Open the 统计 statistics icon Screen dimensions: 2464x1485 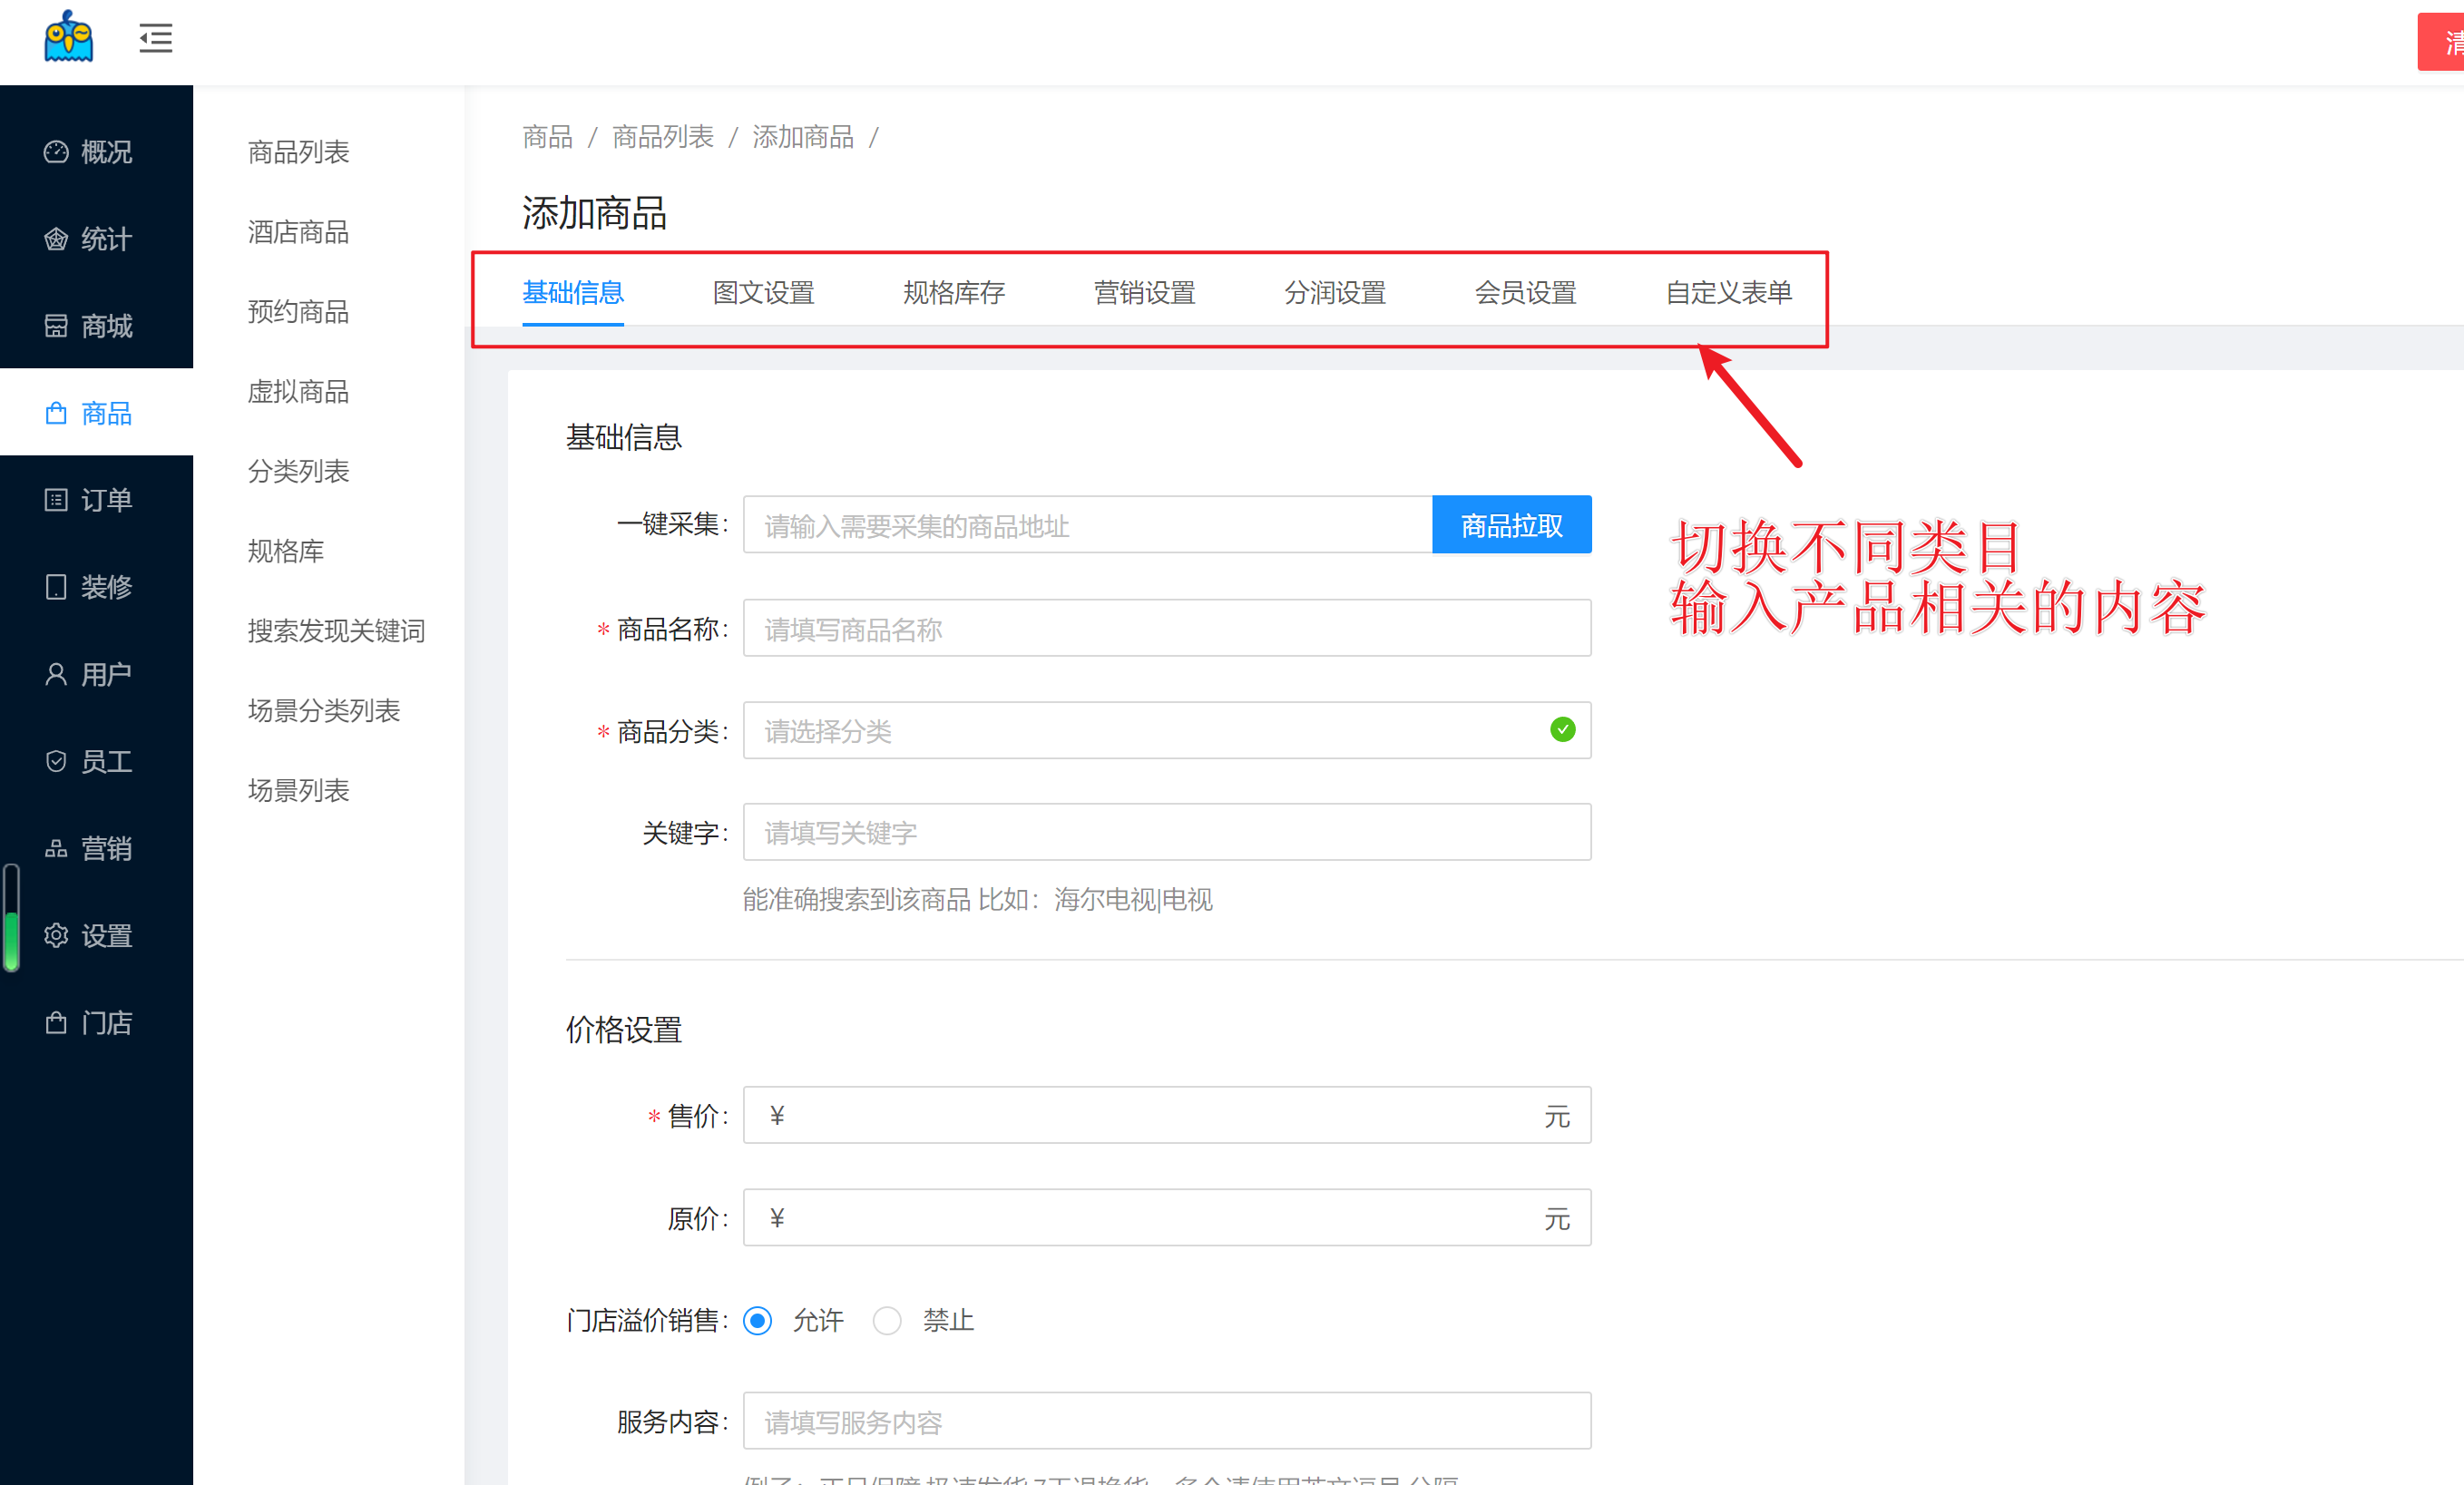tap(56, 239)
